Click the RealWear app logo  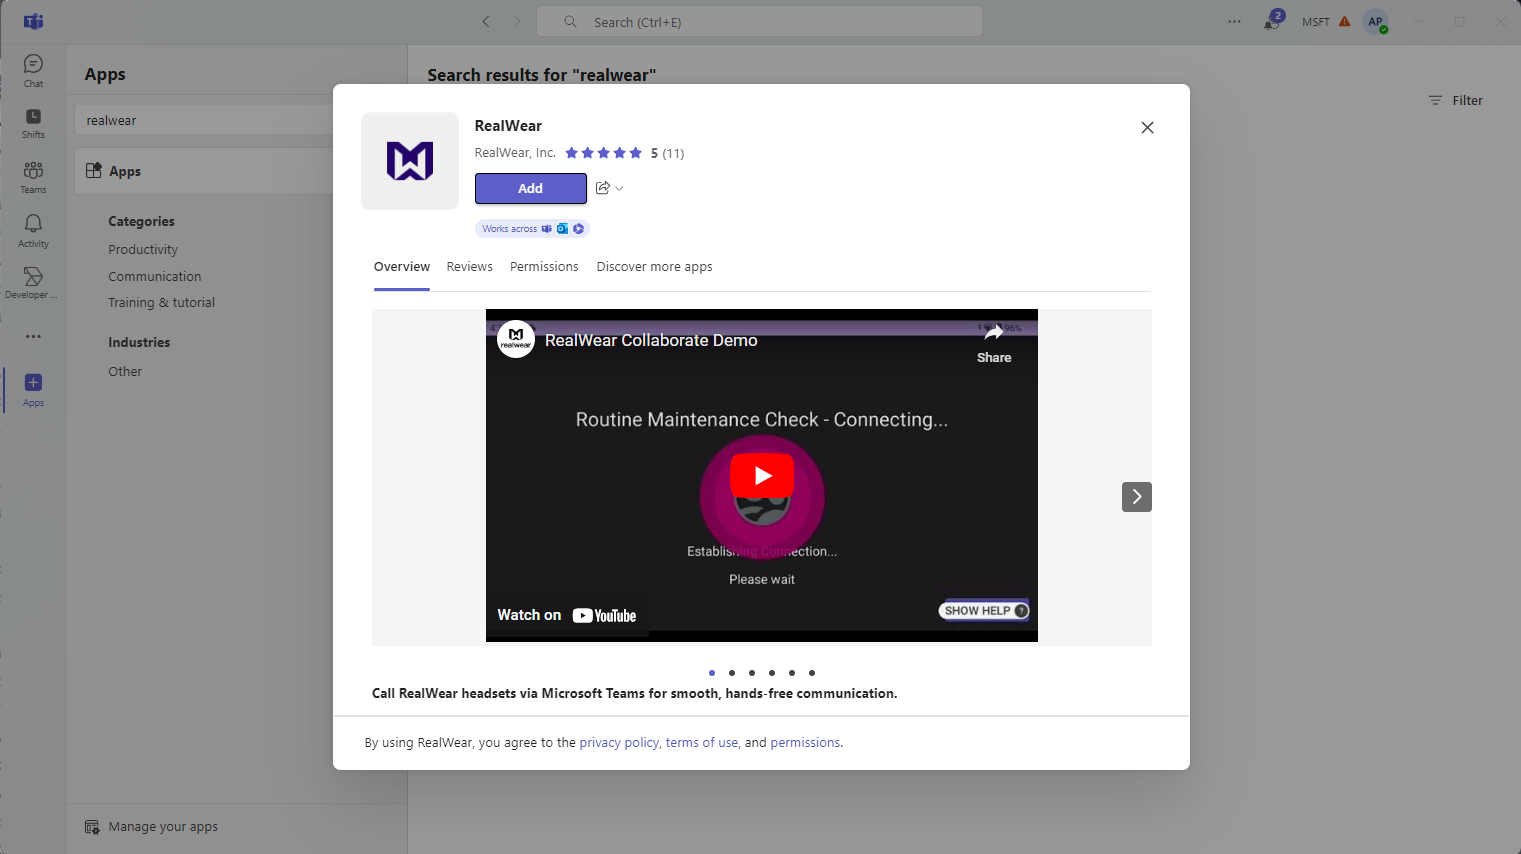click(410, 160)
